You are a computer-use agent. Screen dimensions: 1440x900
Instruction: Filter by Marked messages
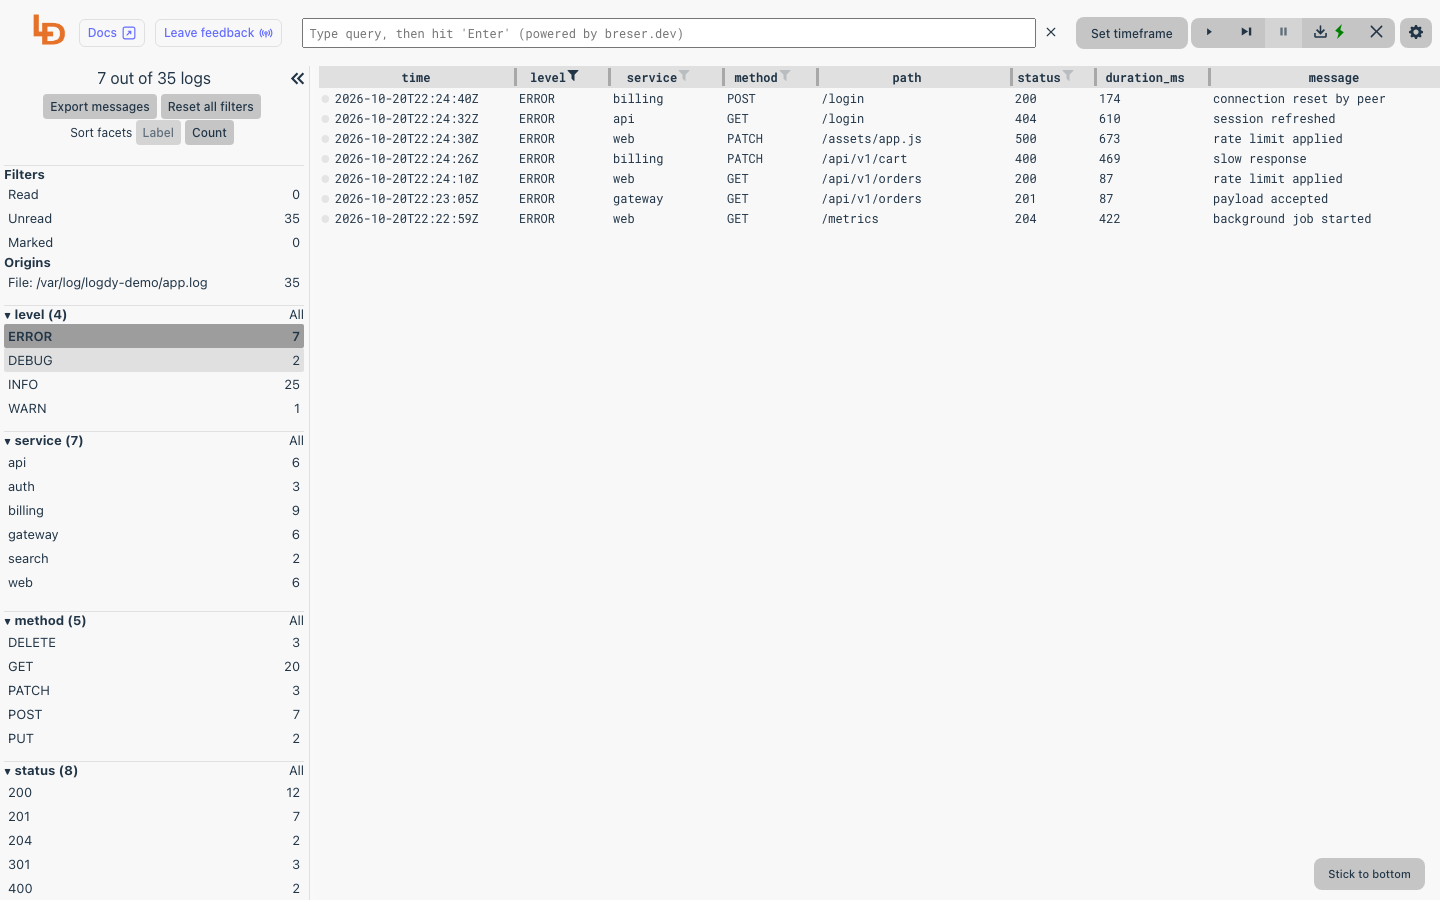click(x=154, y=243)
